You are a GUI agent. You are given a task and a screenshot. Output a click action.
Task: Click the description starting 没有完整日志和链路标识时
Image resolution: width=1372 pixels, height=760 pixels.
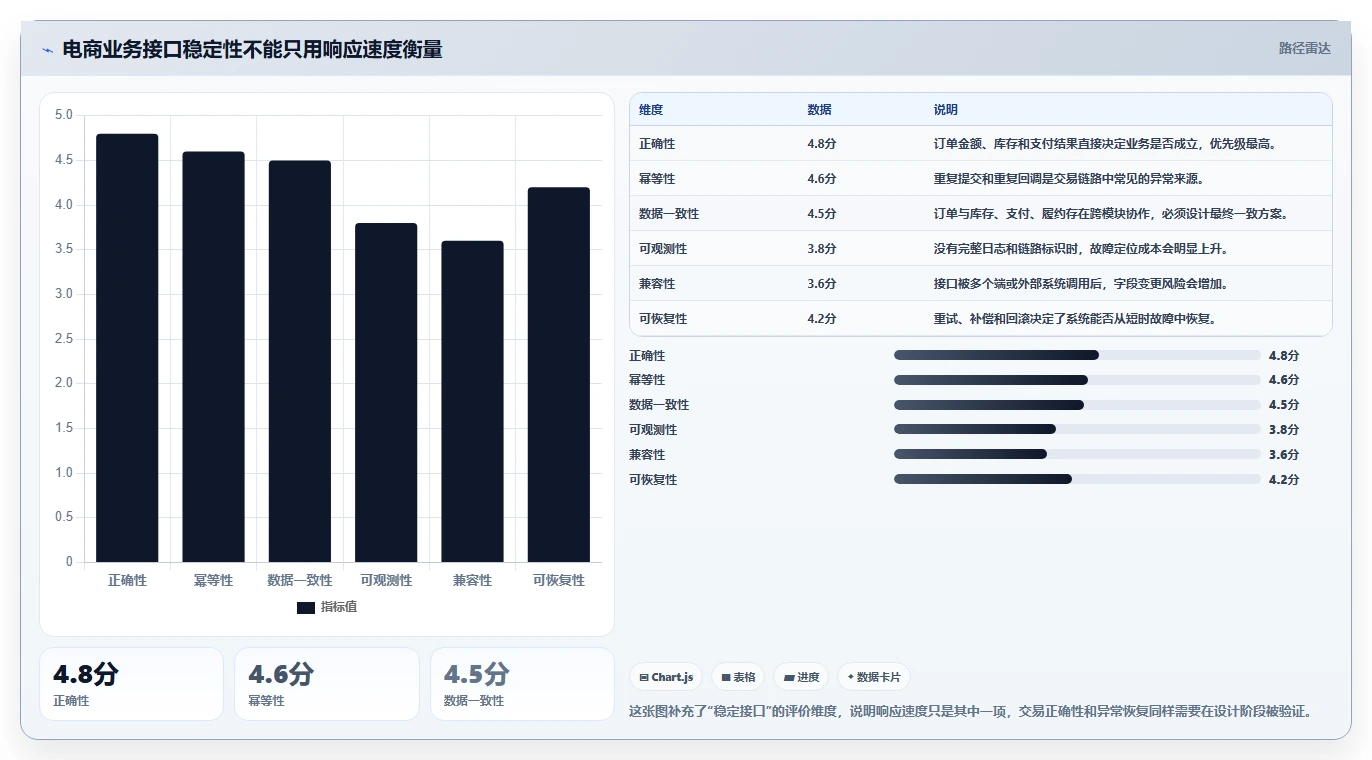coord(1081,249)
